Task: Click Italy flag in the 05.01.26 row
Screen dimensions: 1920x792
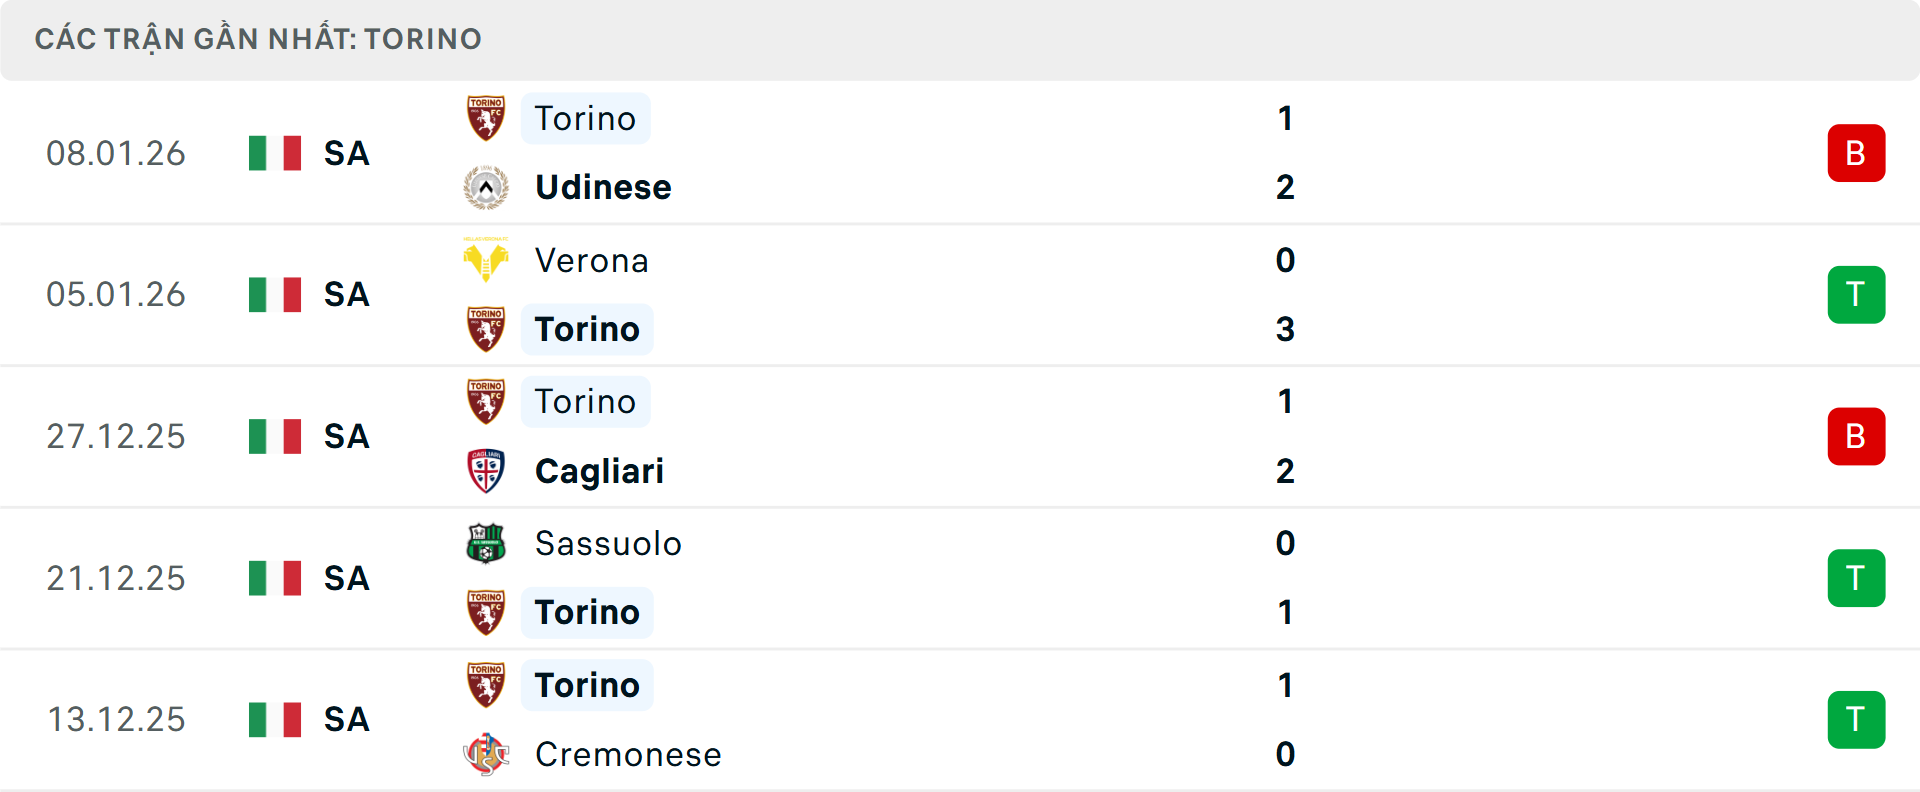Action: point(275,295)
